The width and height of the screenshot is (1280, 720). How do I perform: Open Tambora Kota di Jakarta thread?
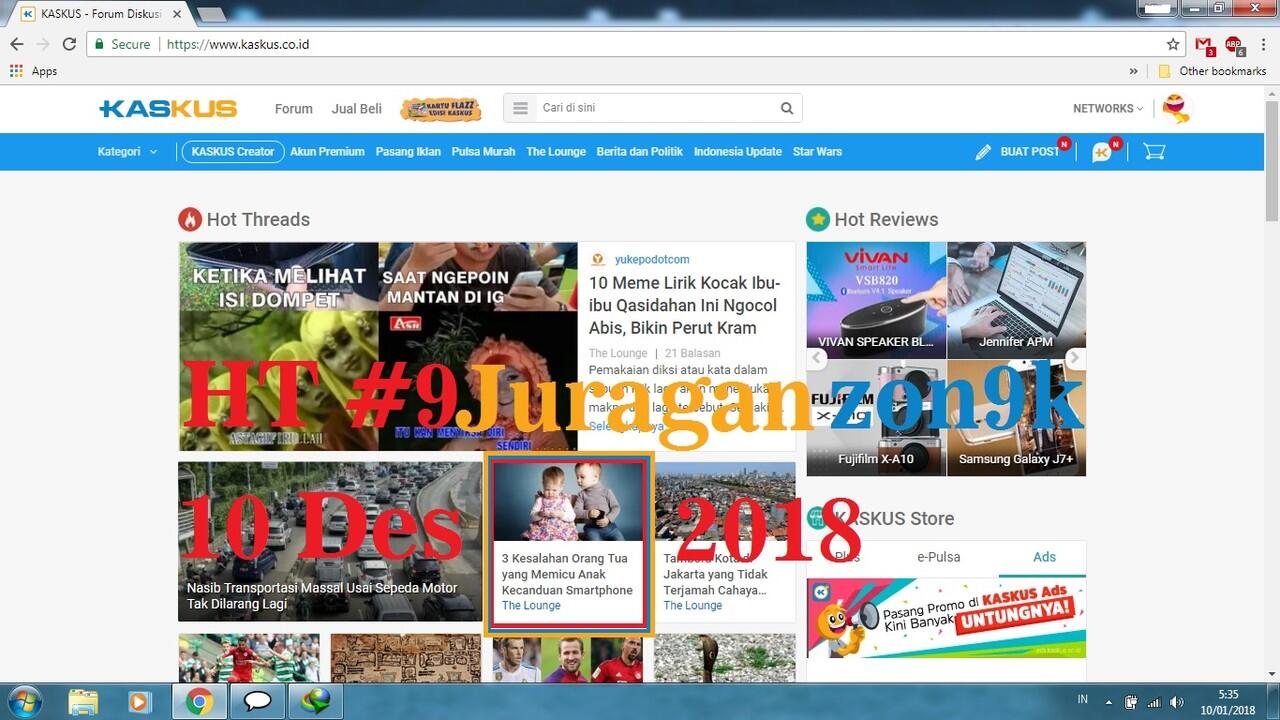pyautogui.click(x=726, y=541)
